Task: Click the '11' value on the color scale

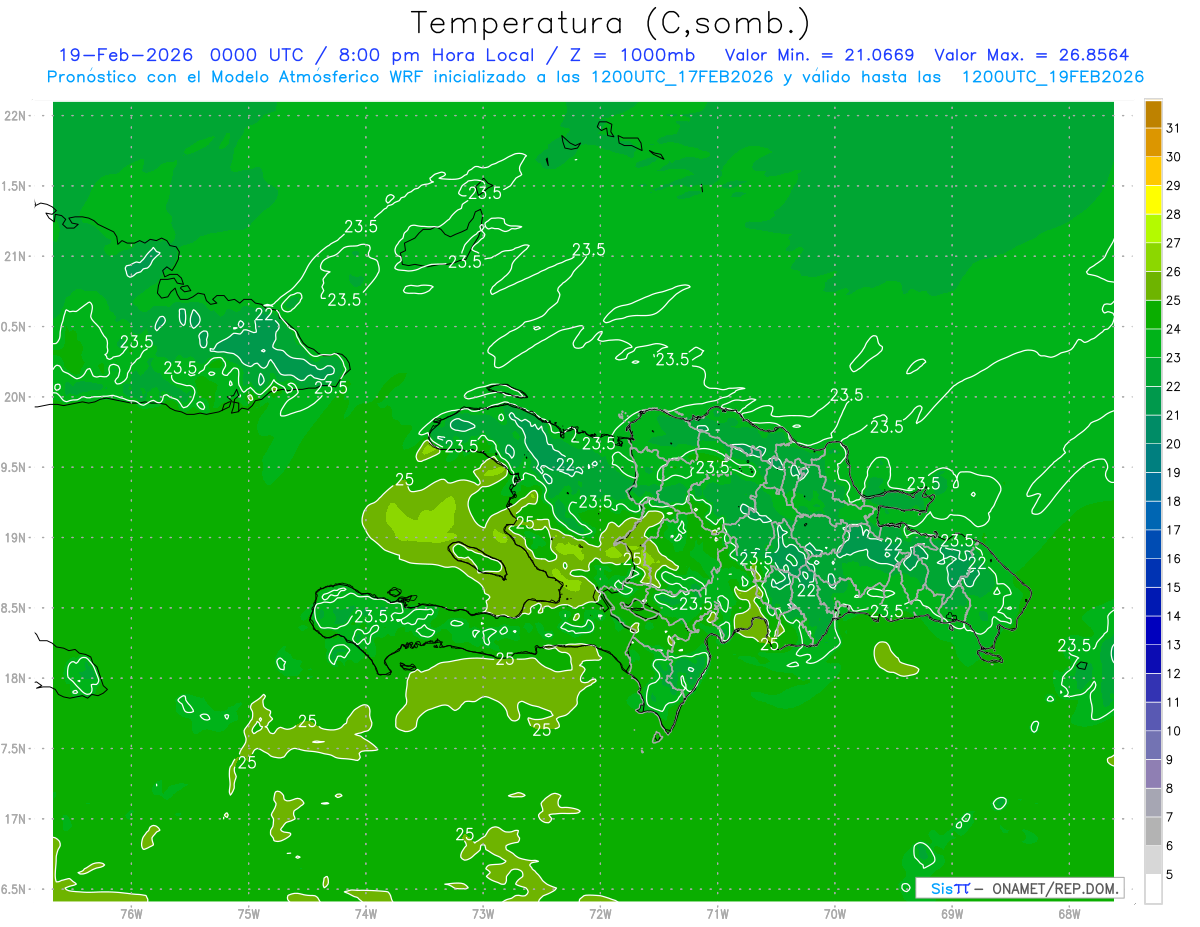Action: pos(1174,702)
